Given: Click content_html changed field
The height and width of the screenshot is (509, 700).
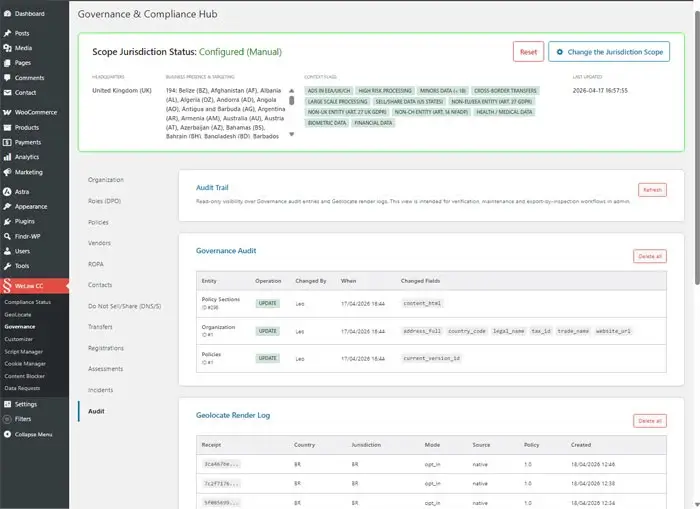Looking at the screenshot, I should (422, 304).
